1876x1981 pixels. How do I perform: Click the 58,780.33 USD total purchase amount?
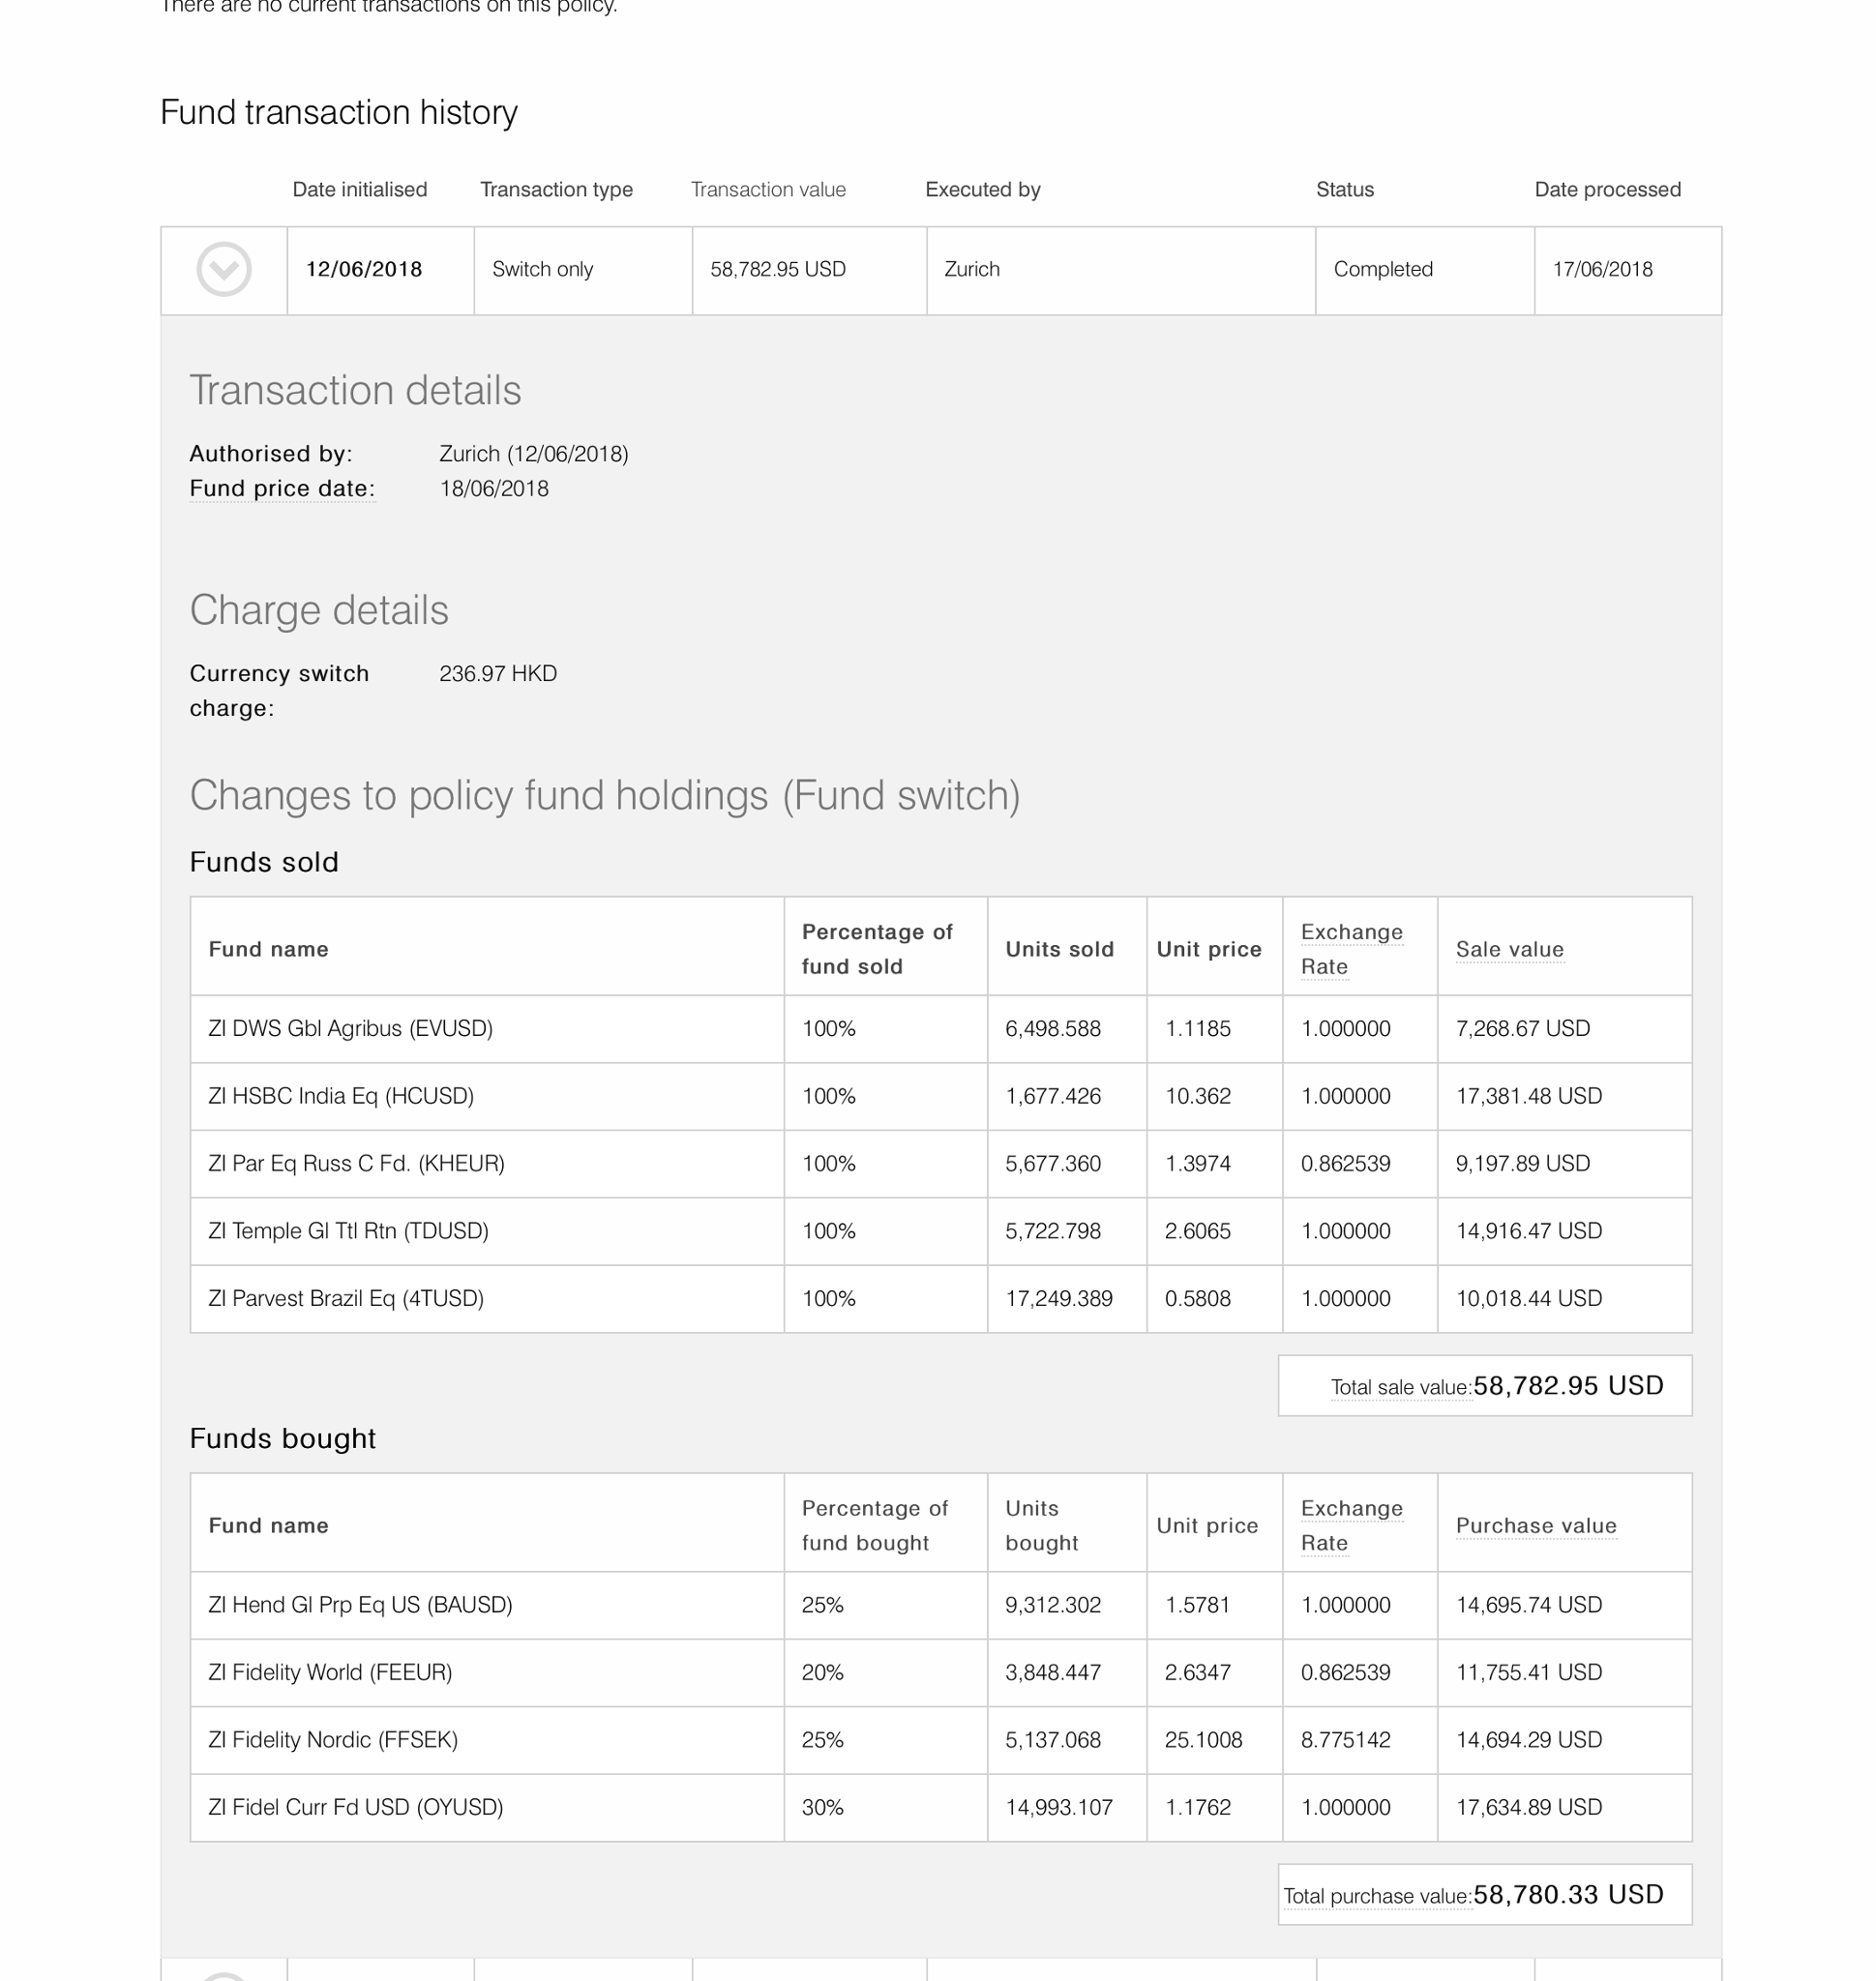(1568, 1894)
